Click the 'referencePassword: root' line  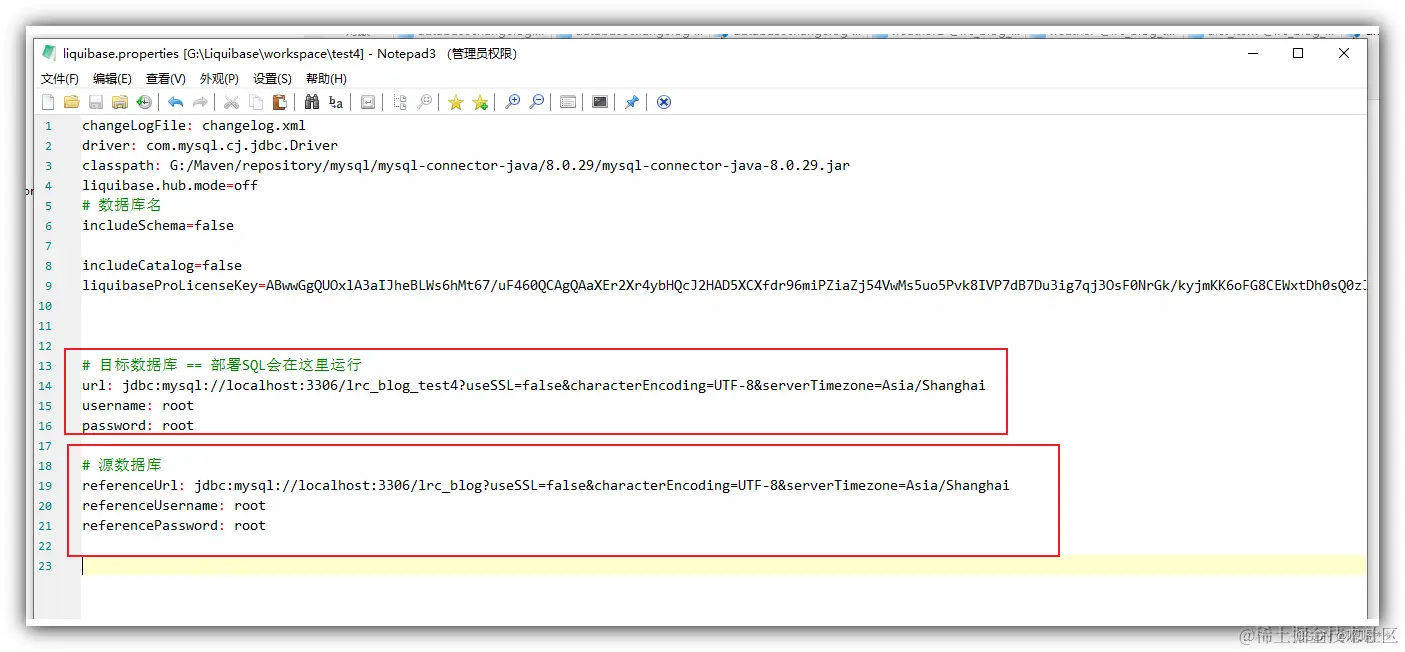174,526
